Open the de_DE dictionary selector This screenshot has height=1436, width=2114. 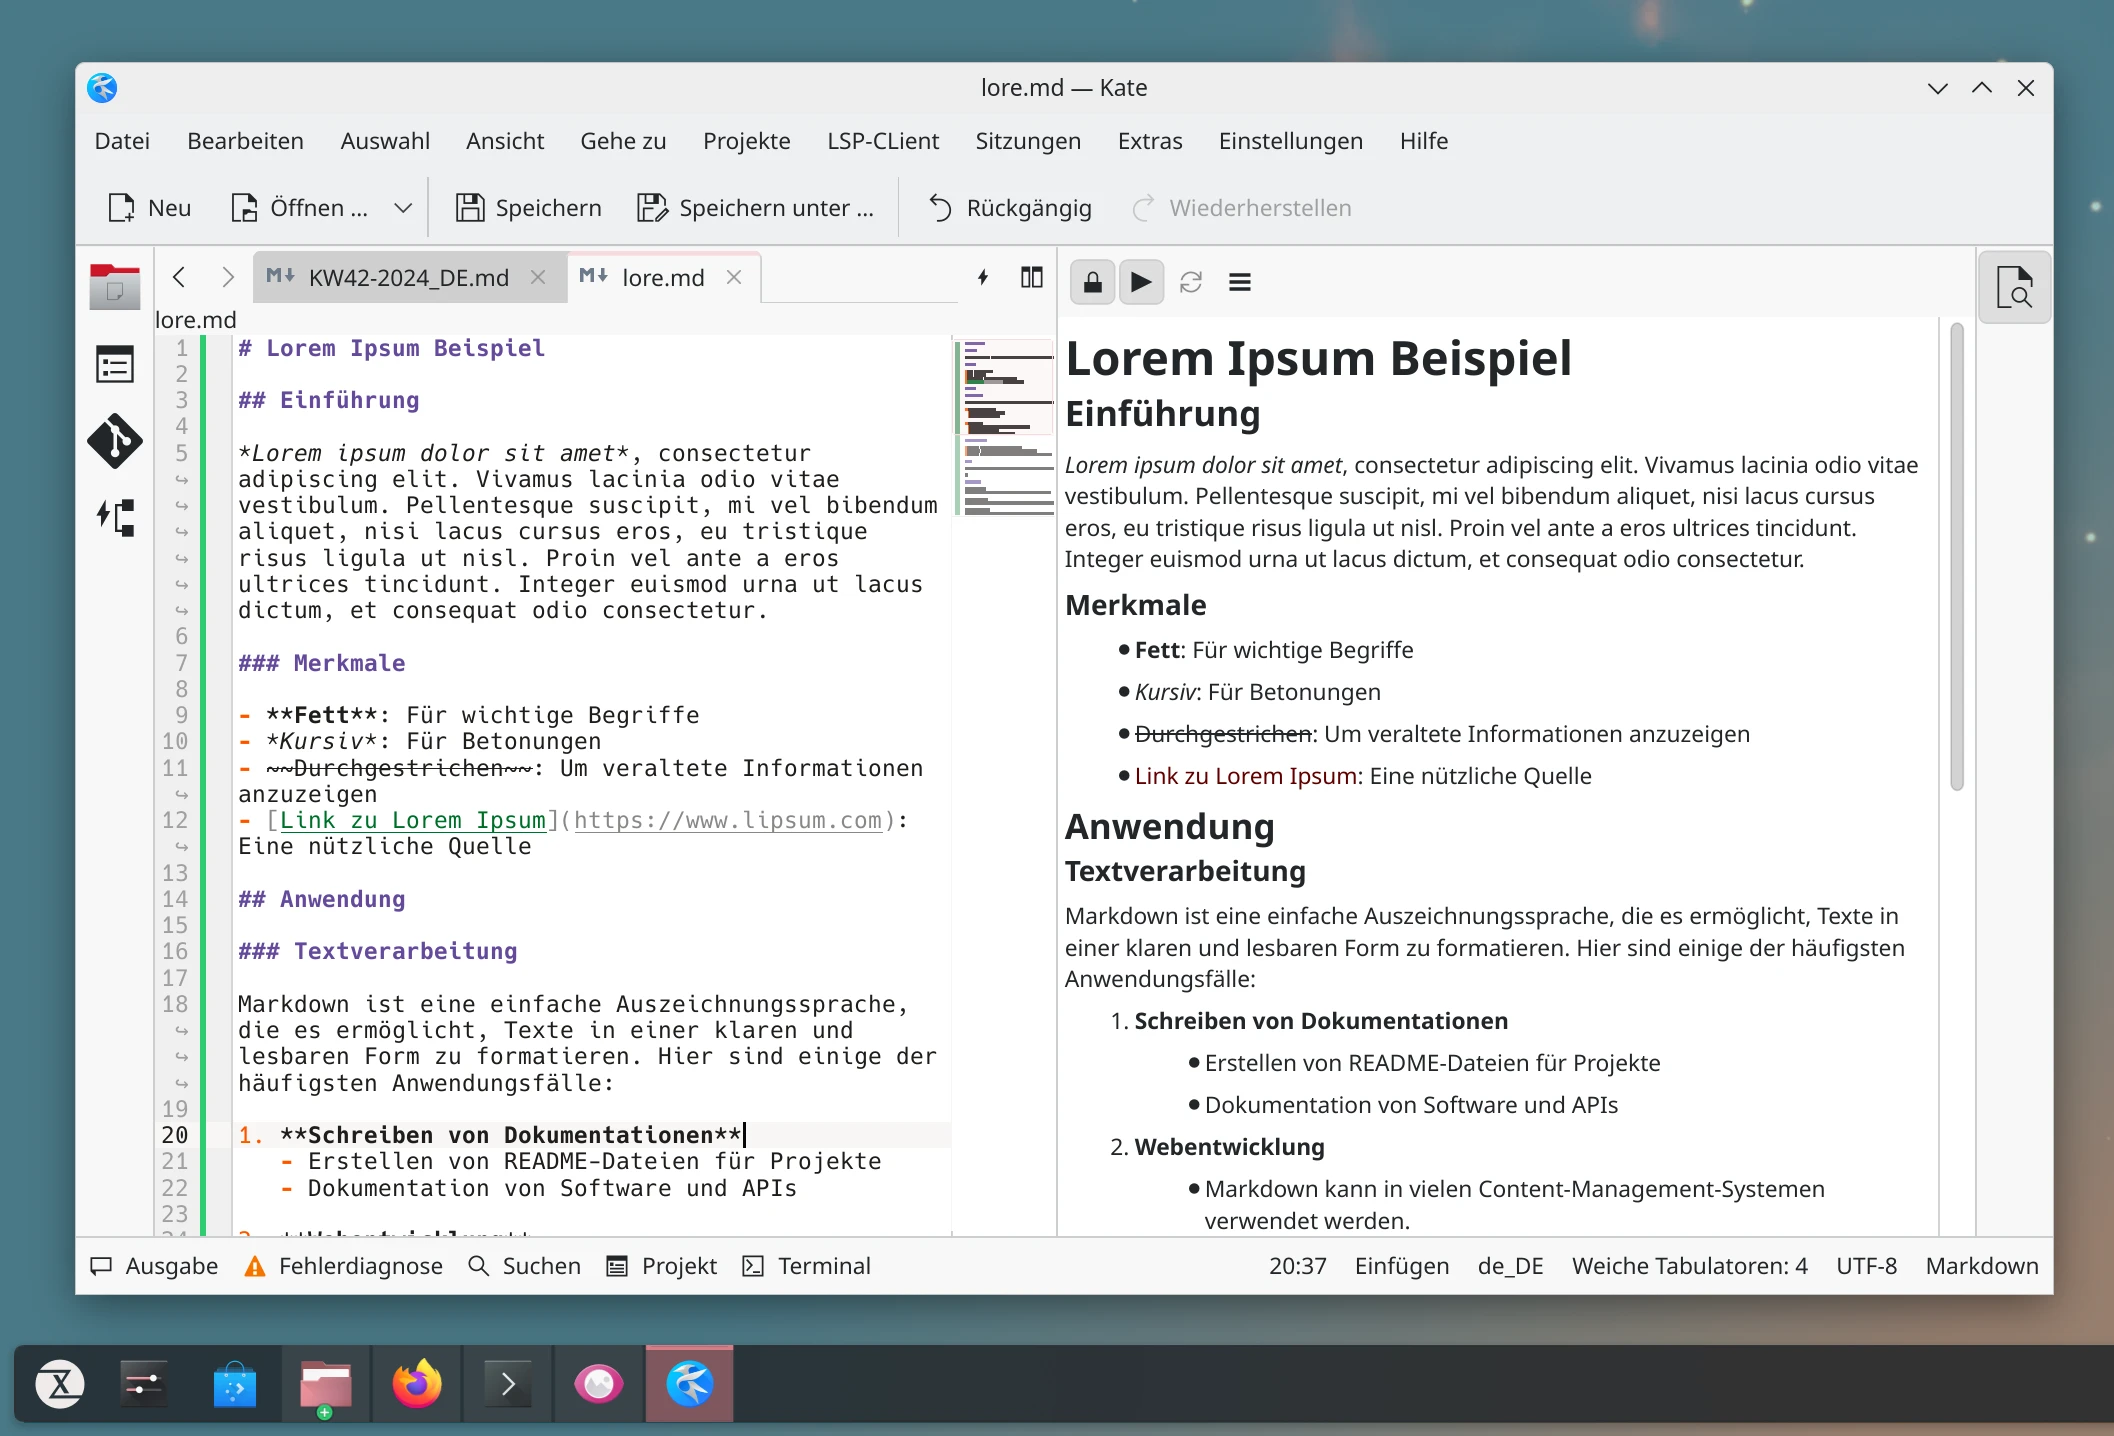click(1510, 1266)
